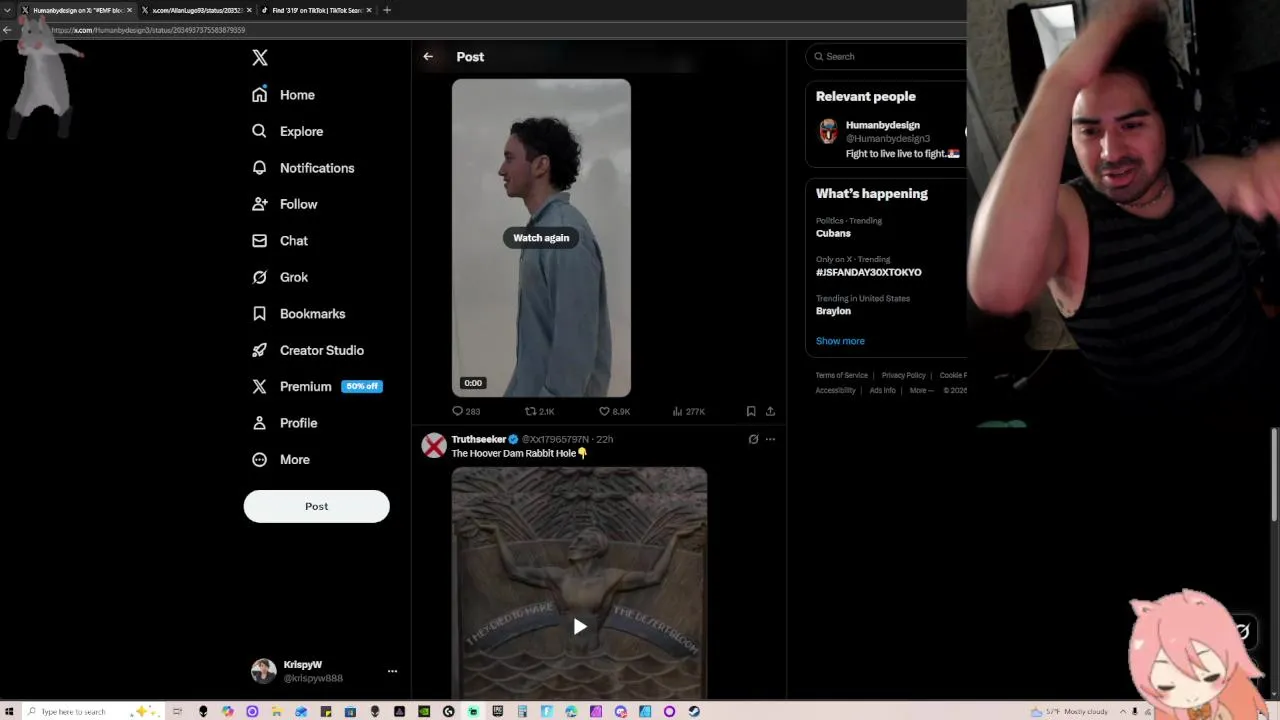This screenshot has height=720, width=1280.
Task: Click Show more under What's happening
Action: click(x=840, y=341)
